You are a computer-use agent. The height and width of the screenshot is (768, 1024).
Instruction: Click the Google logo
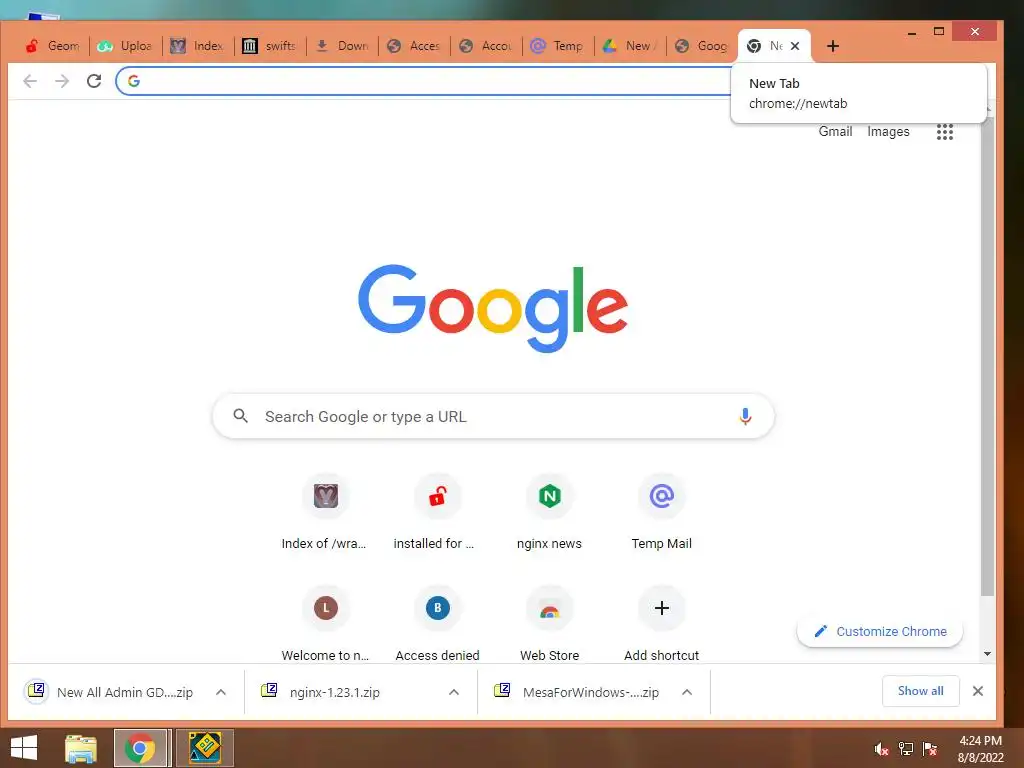(x=493, y=308)
